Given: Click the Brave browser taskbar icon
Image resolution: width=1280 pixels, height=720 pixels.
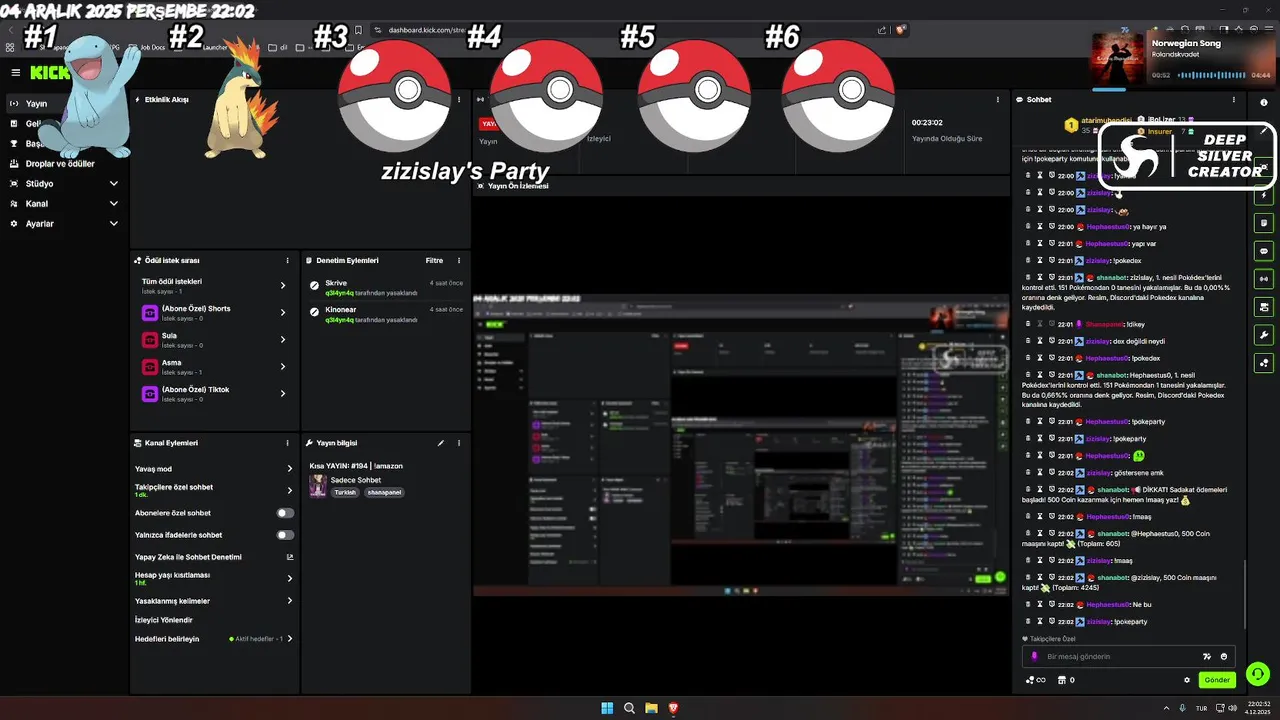Looking at the screenshot, I should tap(673, 708).
